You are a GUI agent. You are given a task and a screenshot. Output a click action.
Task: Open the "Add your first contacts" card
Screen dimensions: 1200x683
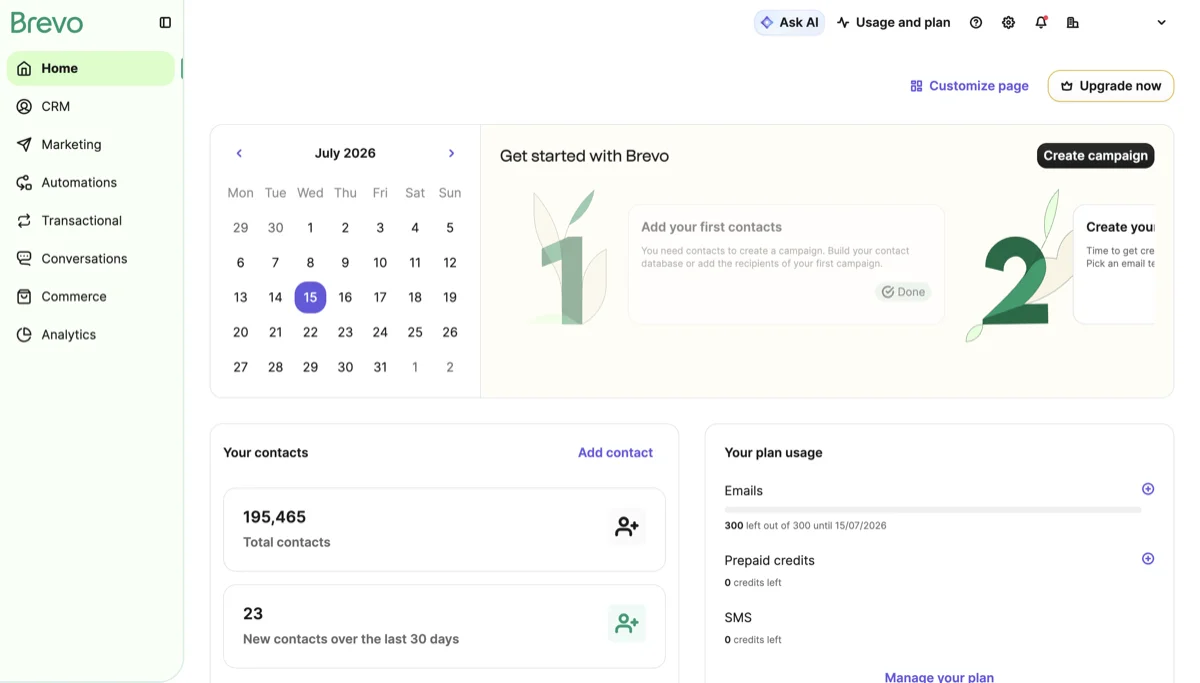786,264
